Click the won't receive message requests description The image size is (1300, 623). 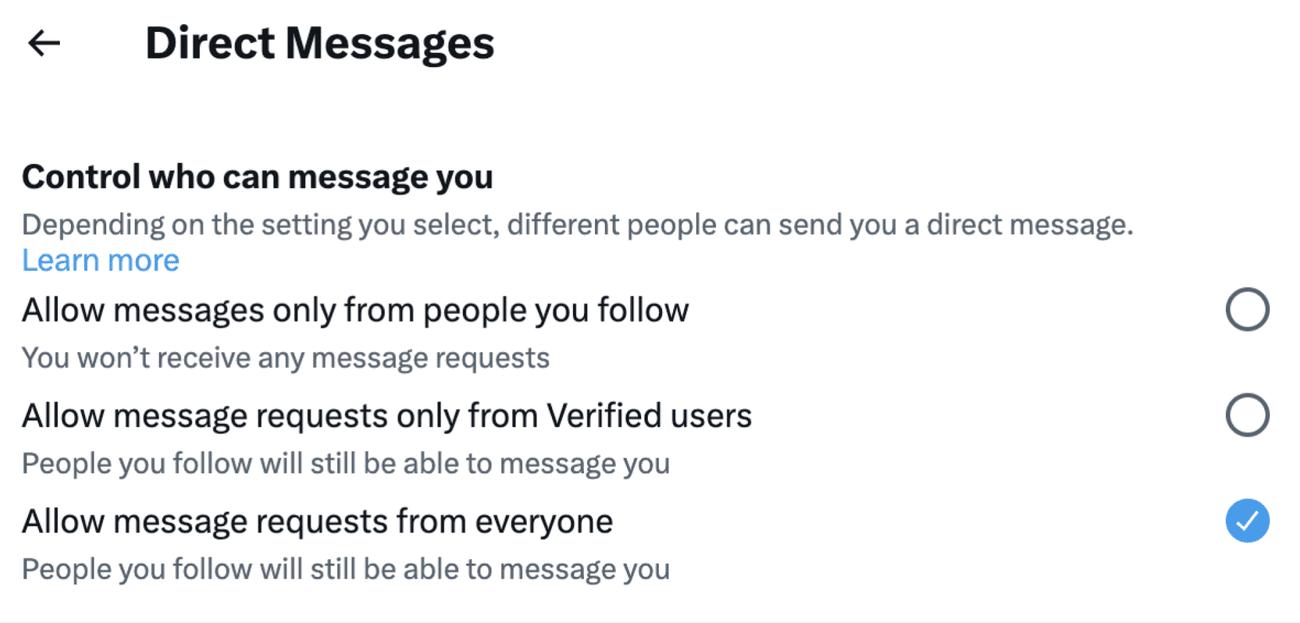(x=285, y=357)
